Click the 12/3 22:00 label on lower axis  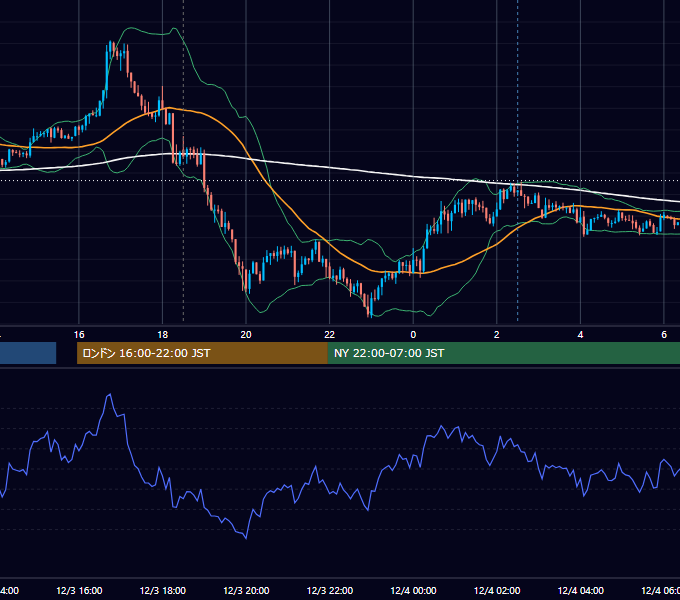click(330, 591)
